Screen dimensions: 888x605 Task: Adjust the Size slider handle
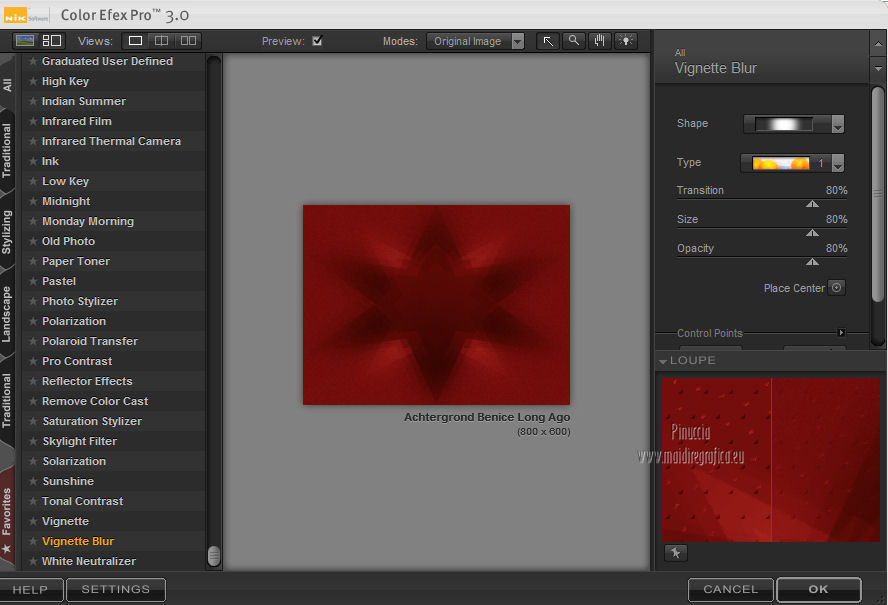[x=812, y=233]
